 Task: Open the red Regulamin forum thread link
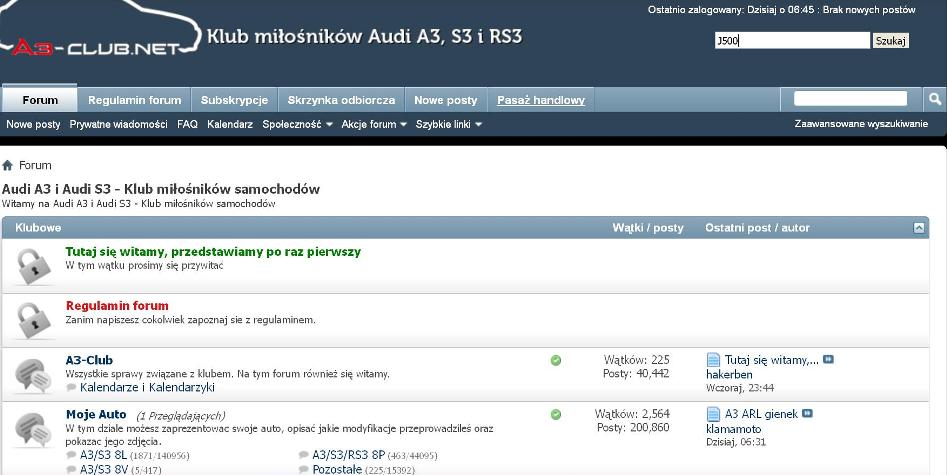(117, 305)
